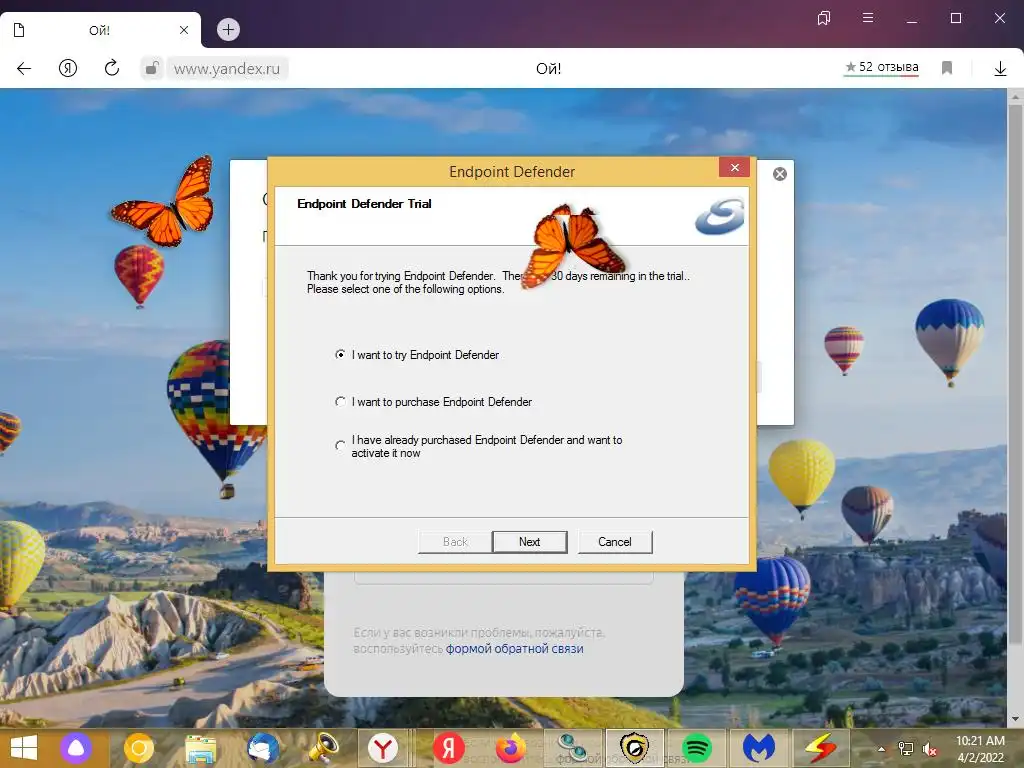Open the shield Endpoint Defender taskbar icon
The width and height of the screenshot is (1024, 768).
[x=634, y=748]
